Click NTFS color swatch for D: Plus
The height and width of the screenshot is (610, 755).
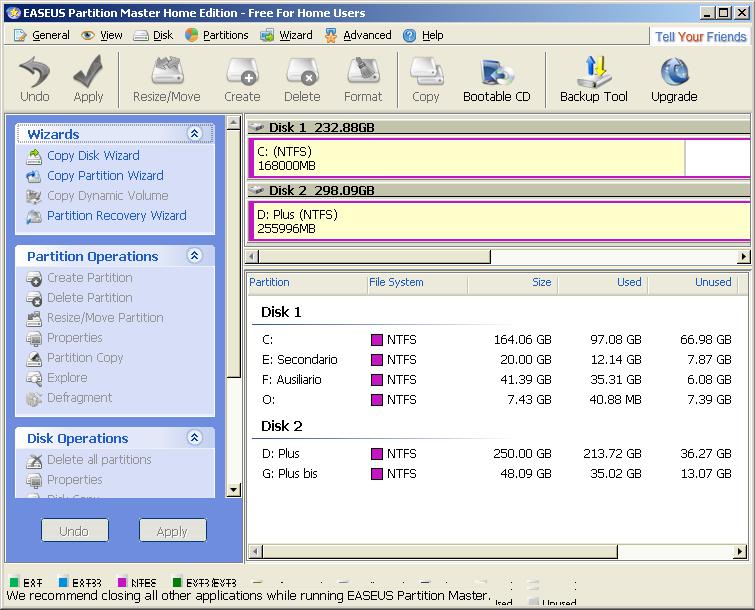tap(377, 454)
